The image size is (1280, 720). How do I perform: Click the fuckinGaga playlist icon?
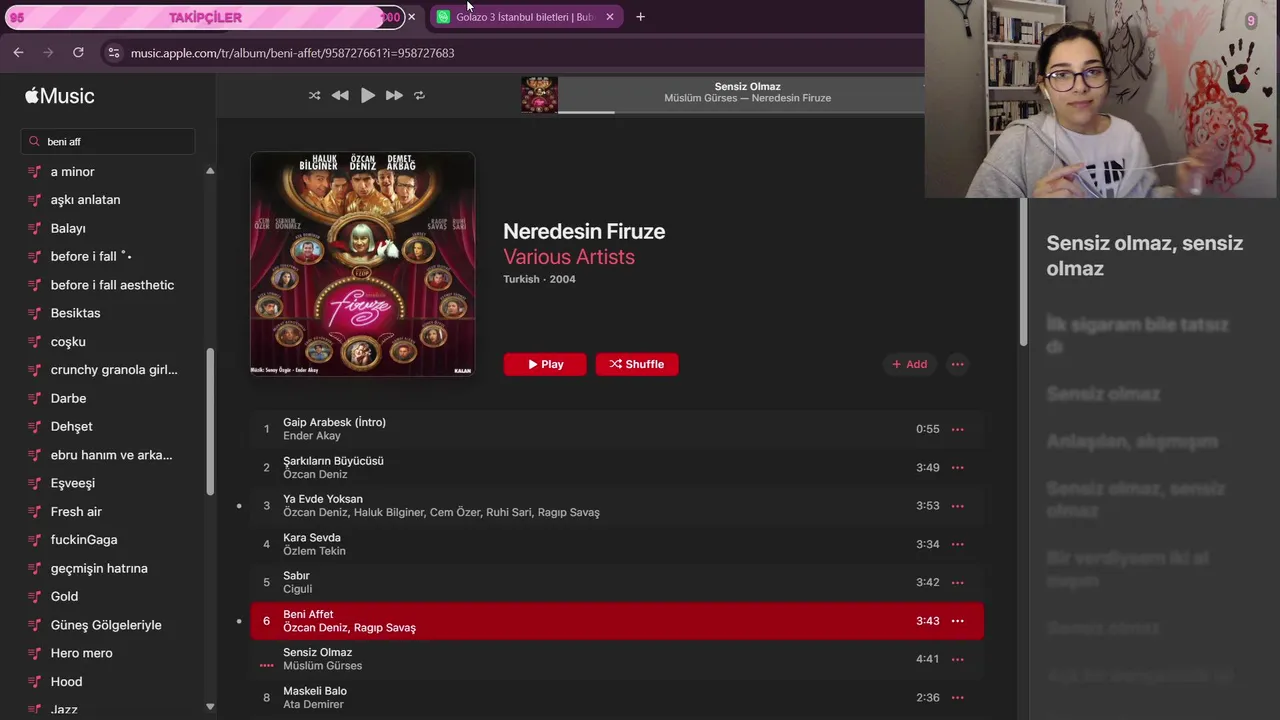click(x=35, y=540)
